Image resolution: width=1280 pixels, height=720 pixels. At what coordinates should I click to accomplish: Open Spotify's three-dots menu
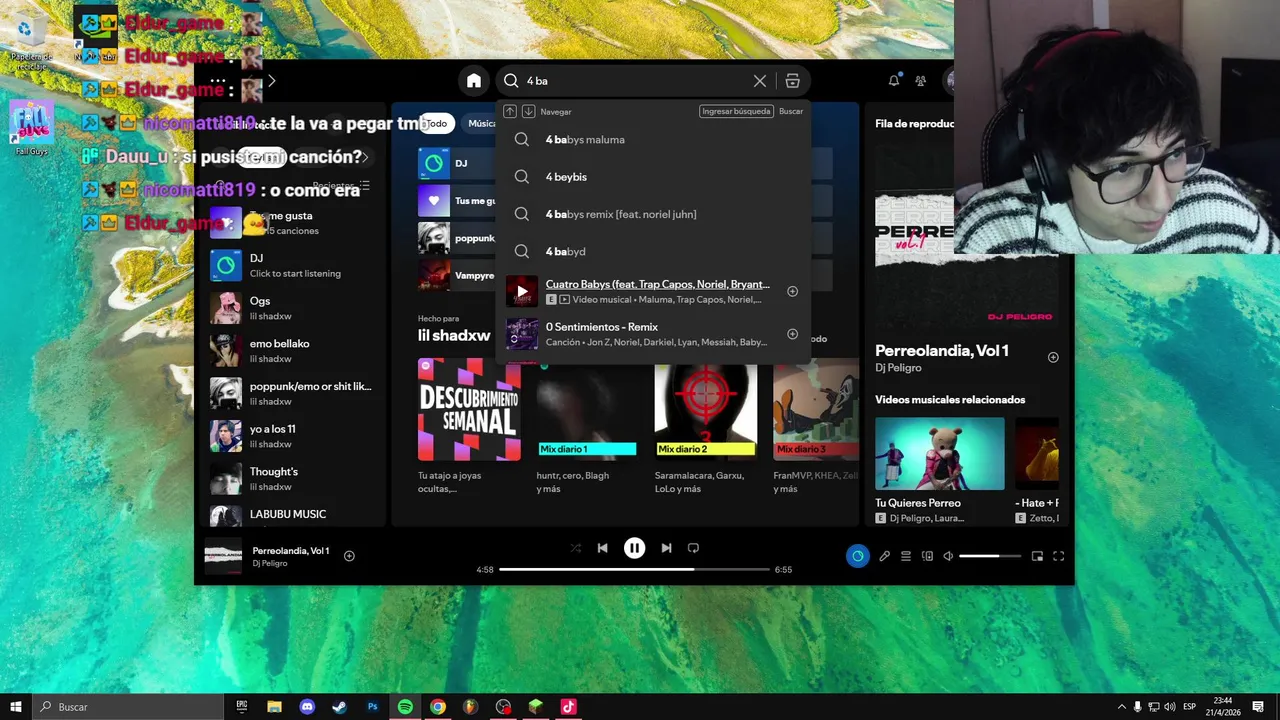(x=218, y=81)
